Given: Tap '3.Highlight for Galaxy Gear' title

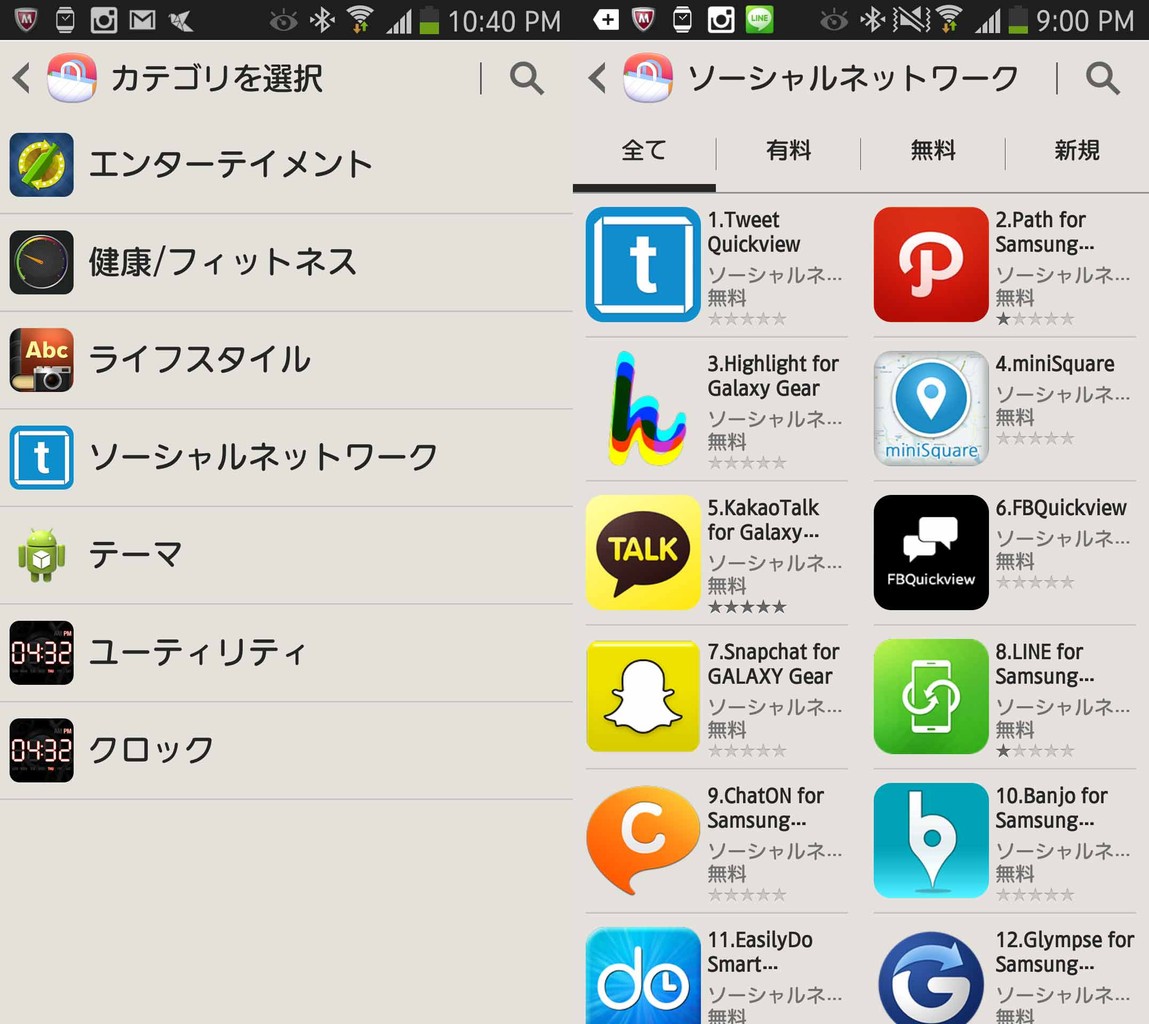Looking at the screenshot, I should point(773,376).
